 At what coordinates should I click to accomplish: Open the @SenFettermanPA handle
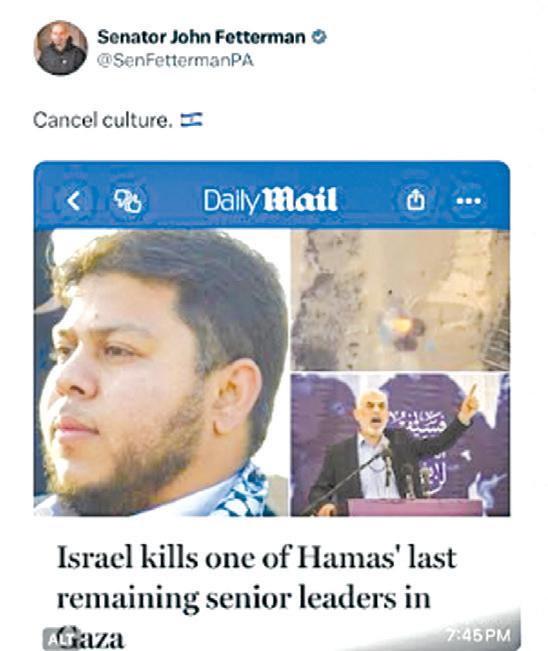tap(175, 61)
